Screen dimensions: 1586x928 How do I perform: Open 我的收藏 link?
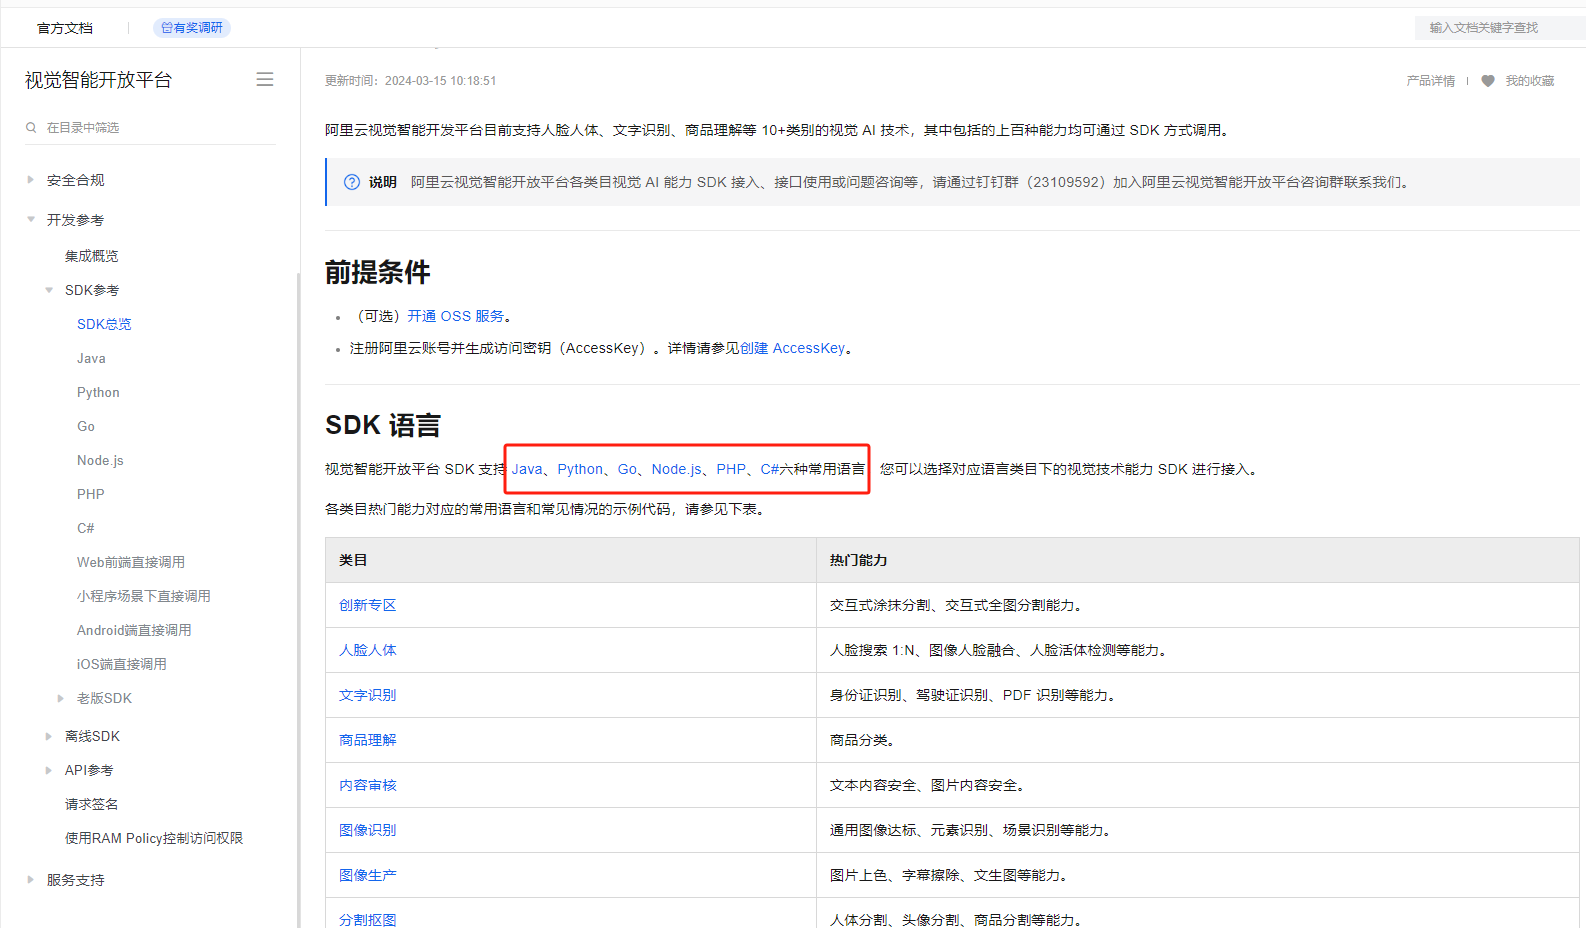coord(1530,81)
